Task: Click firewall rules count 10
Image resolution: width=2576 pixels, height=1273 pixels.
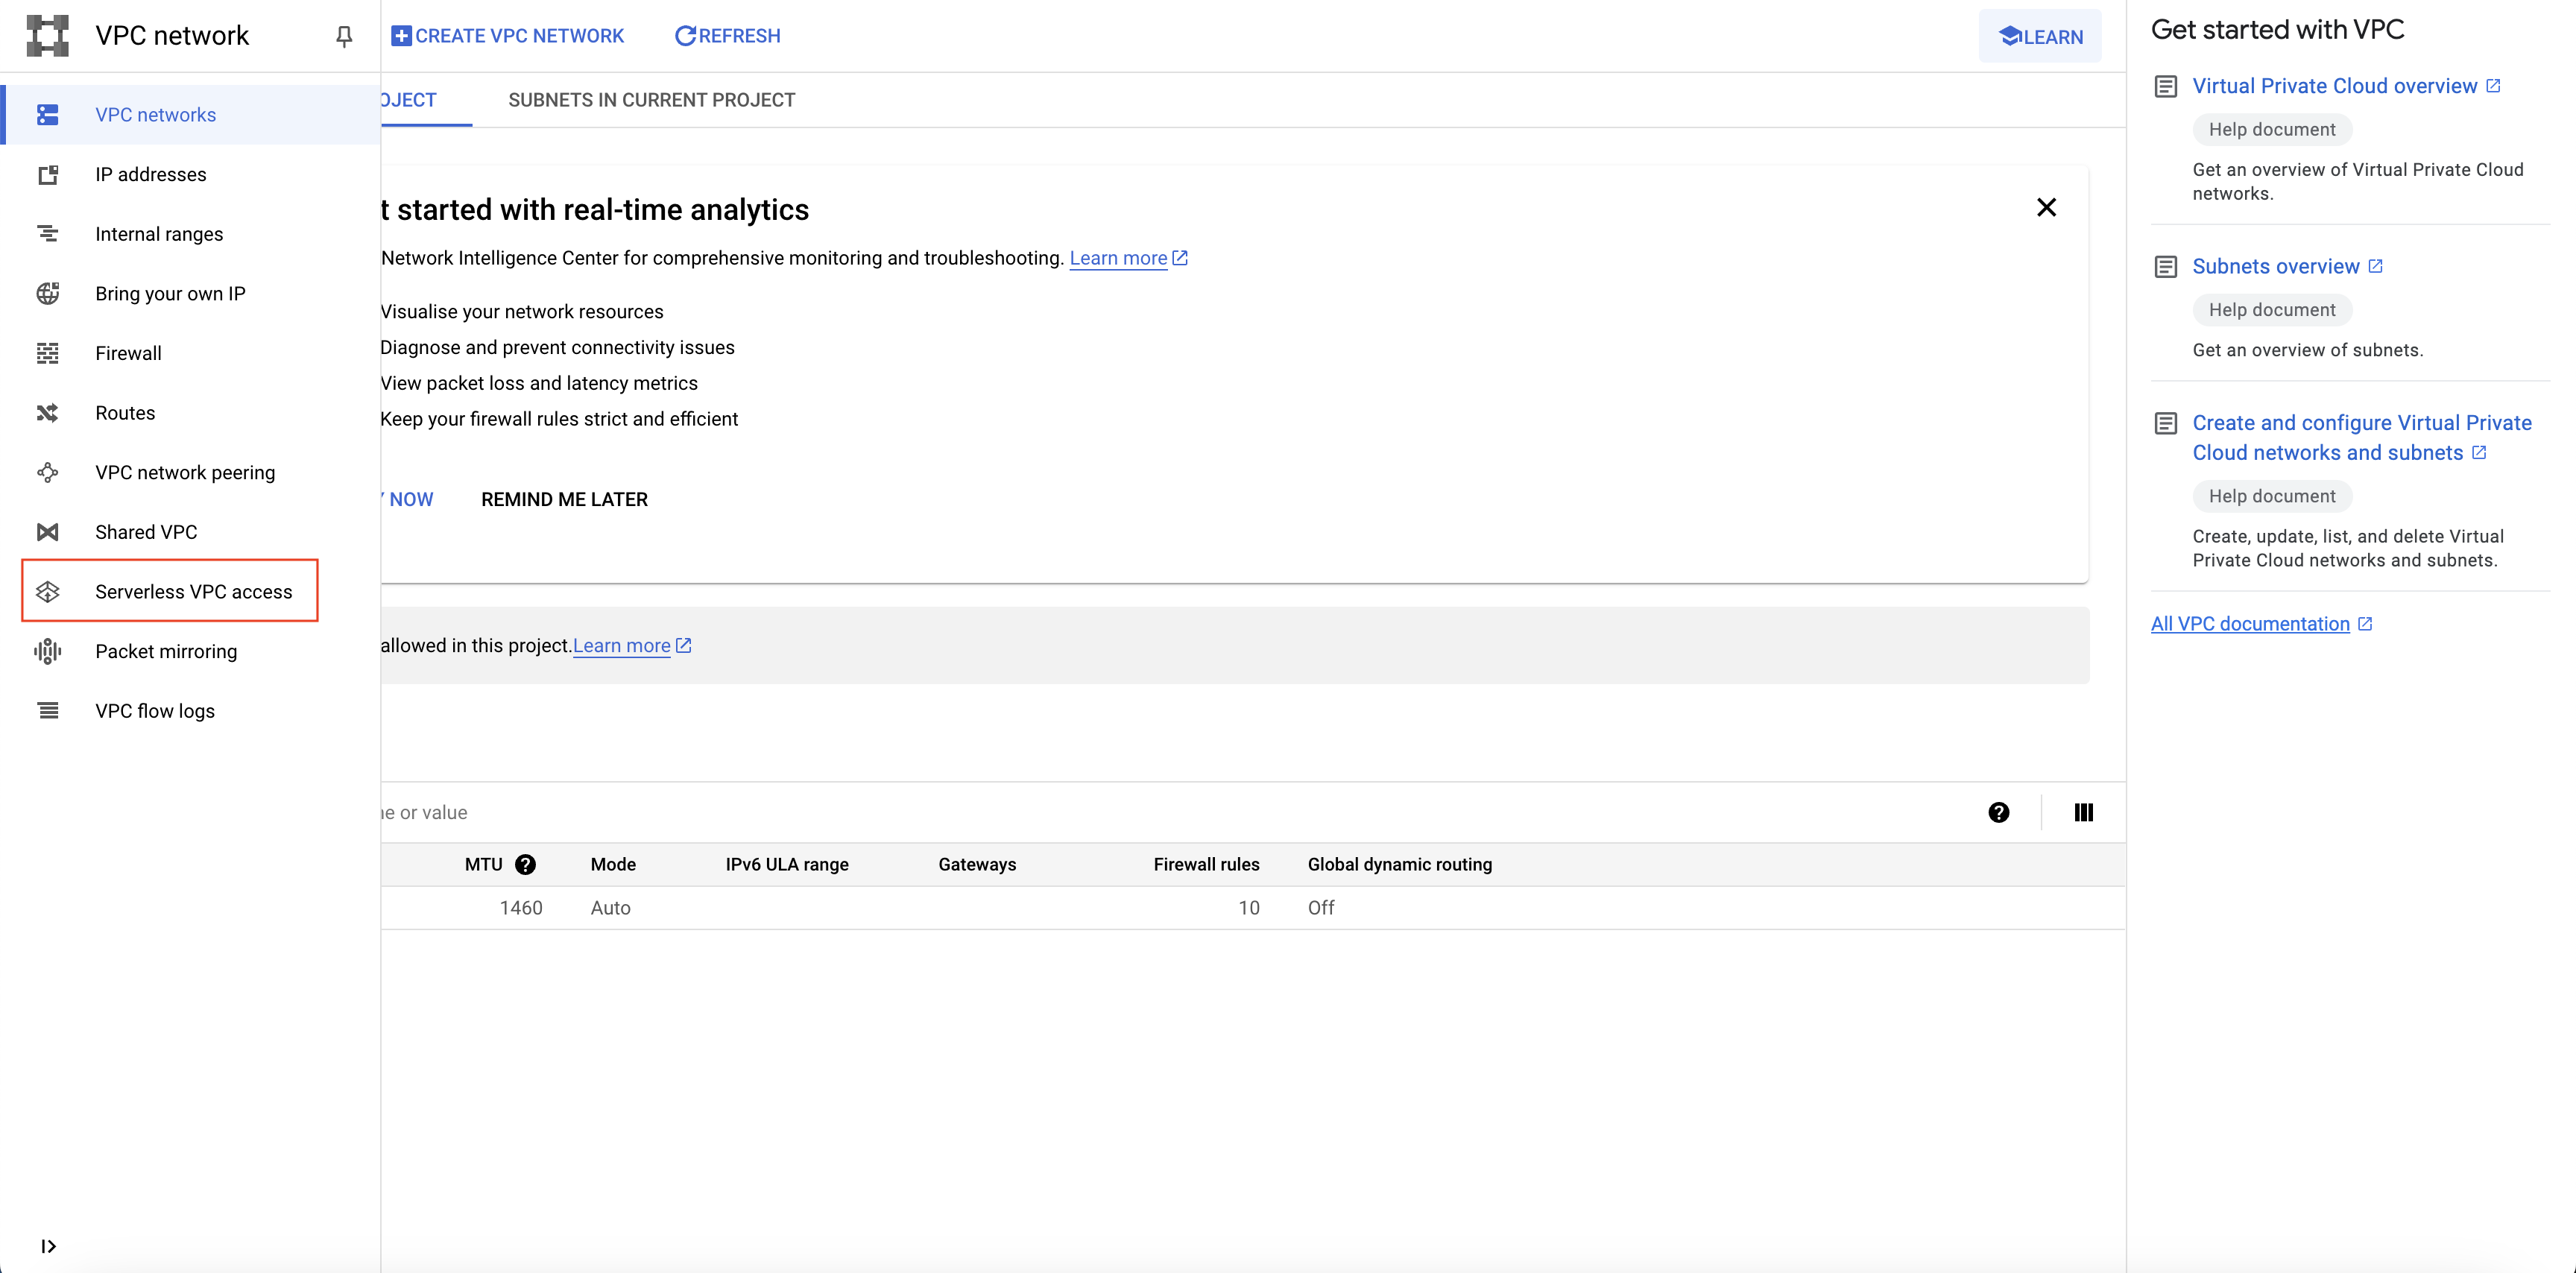Action: pos(1248,908)
